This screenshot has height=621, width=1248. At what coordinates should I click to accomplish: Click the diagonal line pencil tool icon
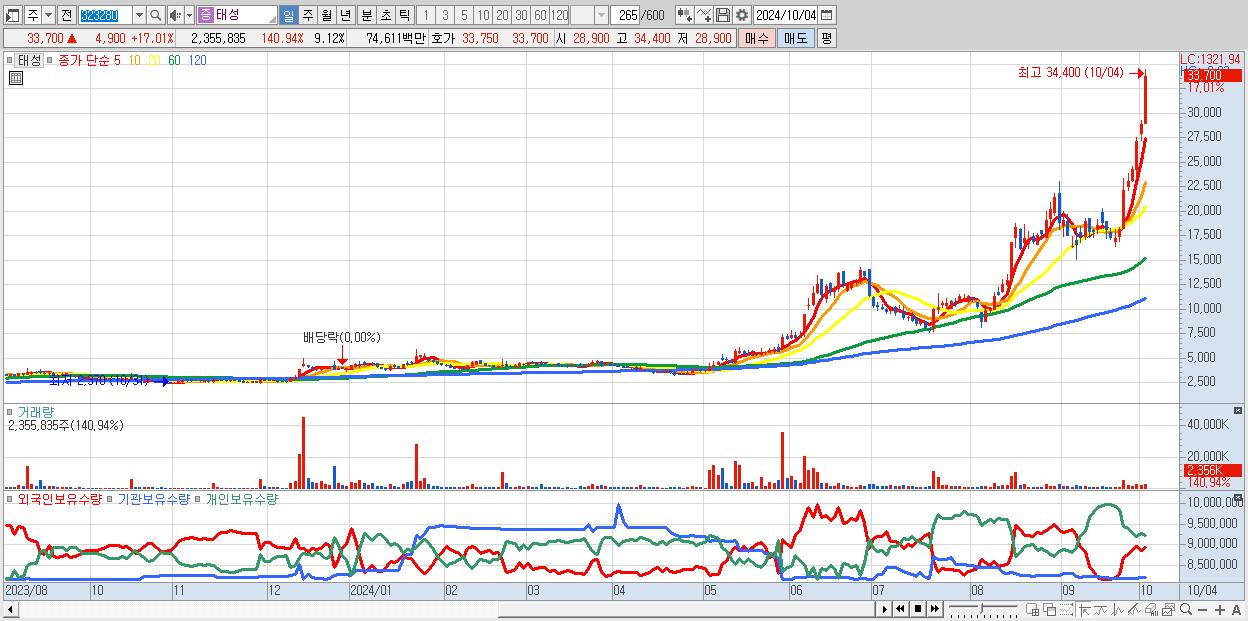point(1134,609)
